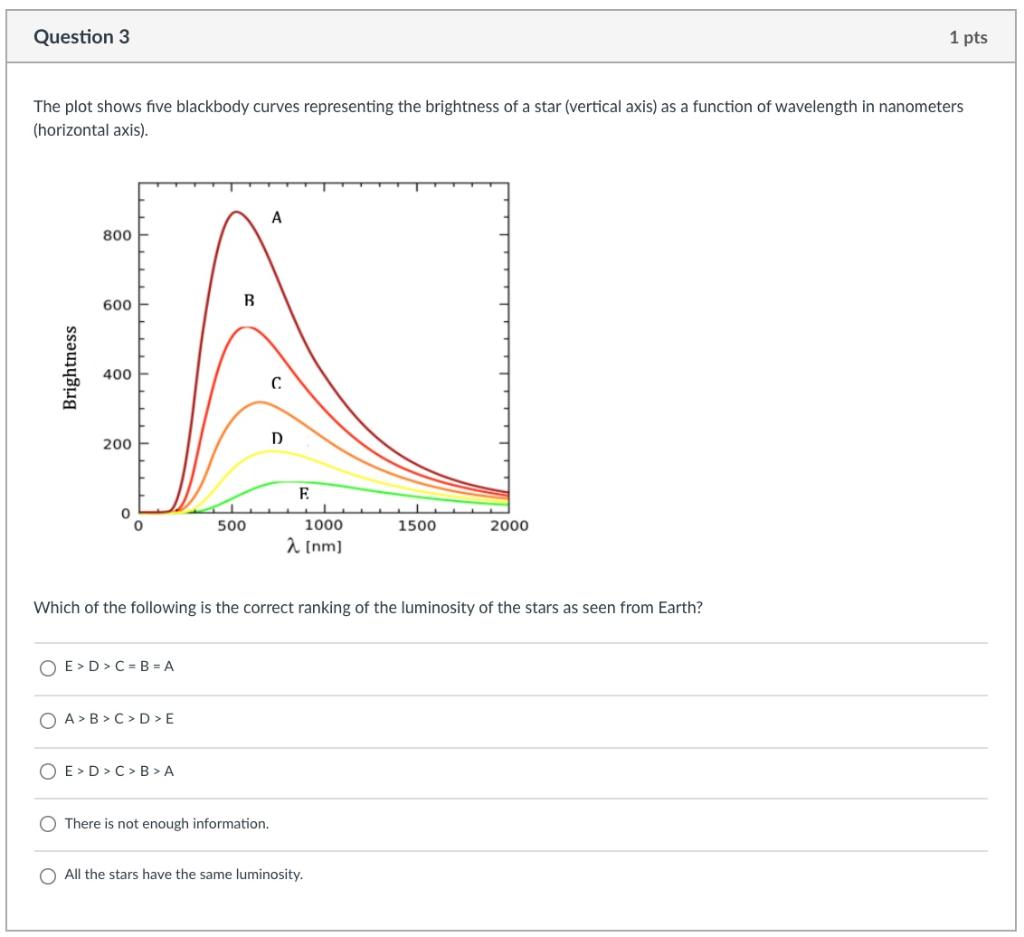Click the λ [nm] axis label

click(313, 543)
